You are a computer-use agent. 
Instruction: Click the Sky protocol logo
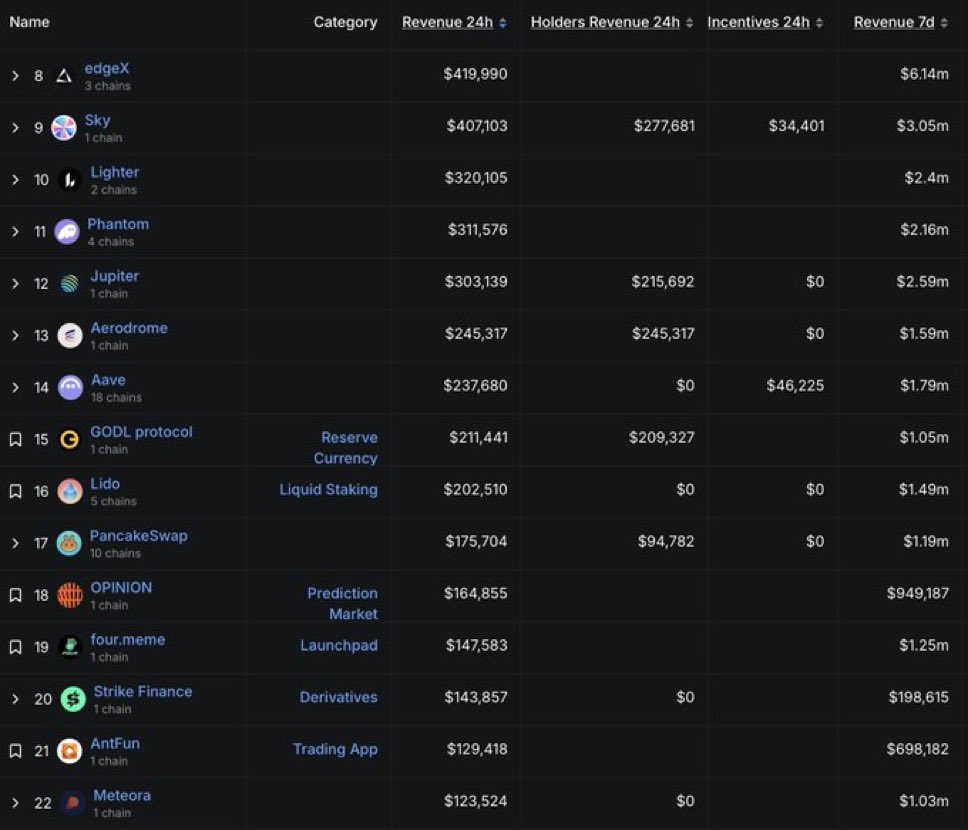point(64,128)
